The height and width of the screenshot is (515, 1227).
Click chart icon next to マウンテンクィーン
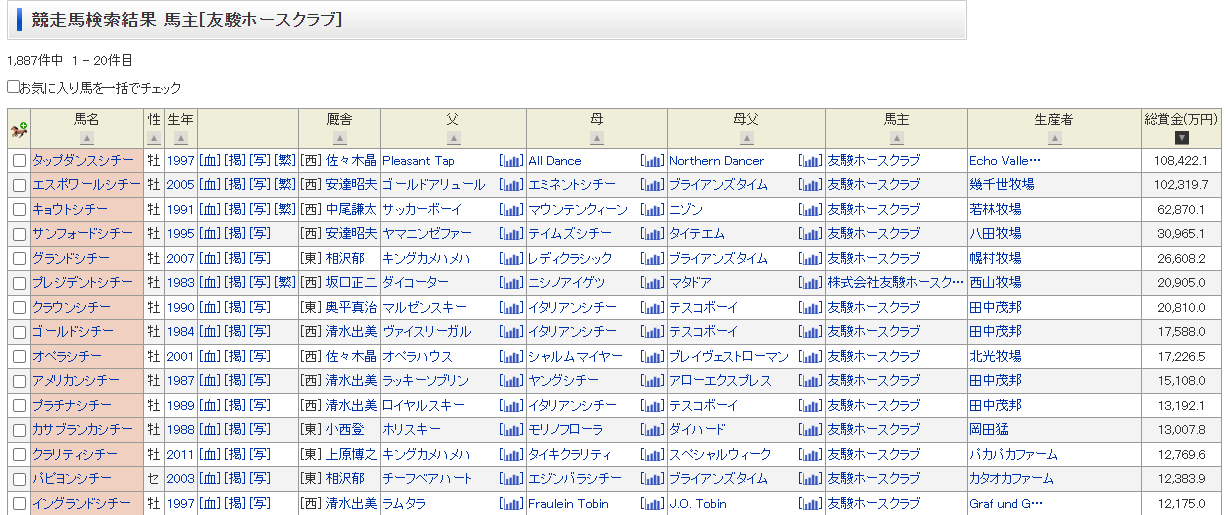[652, 210]
